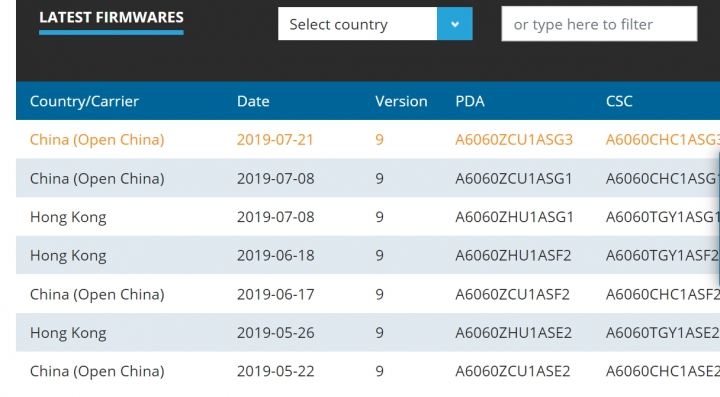Click the PDA column header
Viewport: 720px width, 397px height.
tap(470, 101)
